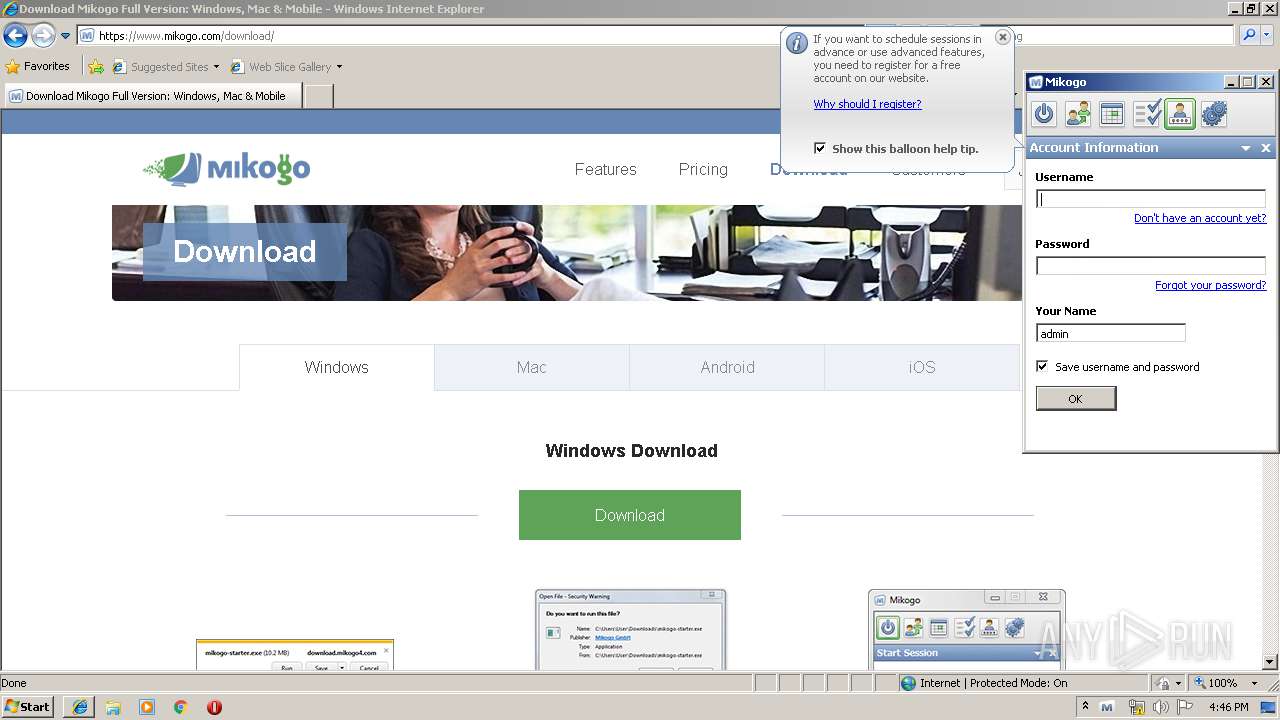Screen dimensions: 1280x720
Task: Open Mikogo Join Session people icon
Action: pos(1078,114)
